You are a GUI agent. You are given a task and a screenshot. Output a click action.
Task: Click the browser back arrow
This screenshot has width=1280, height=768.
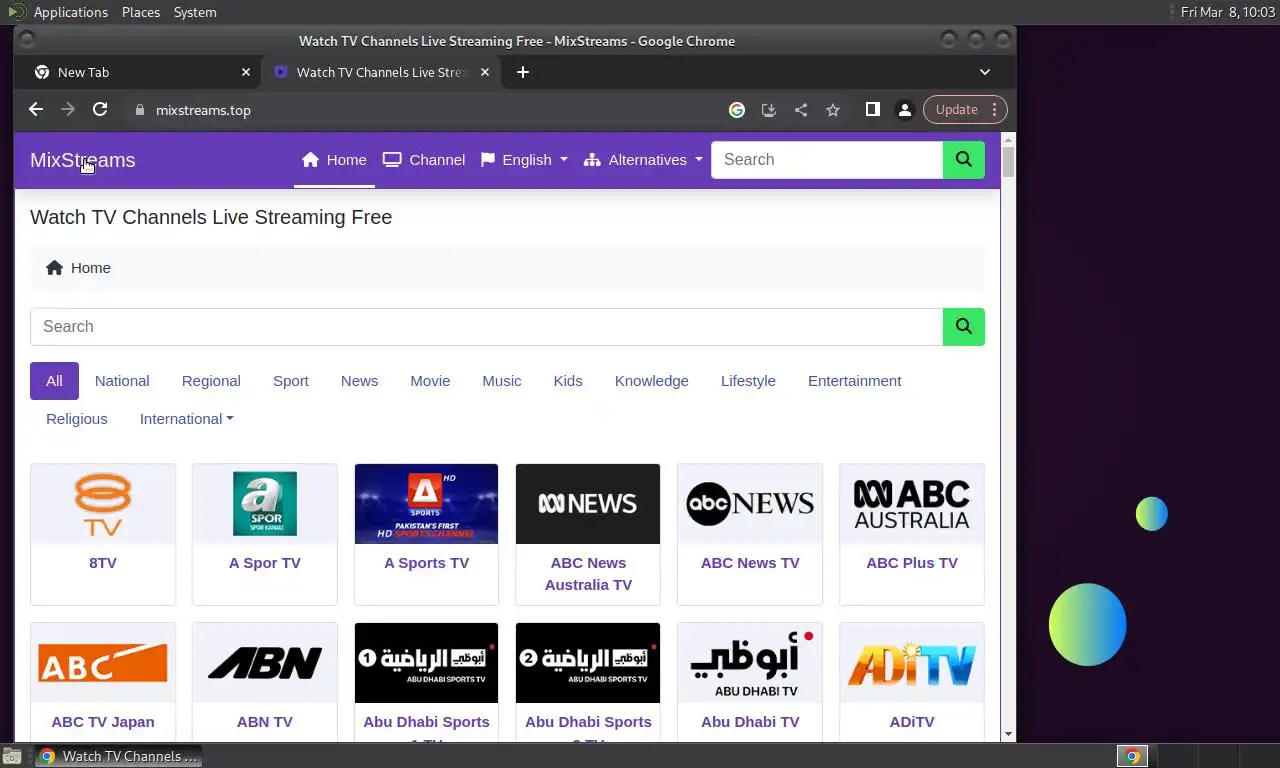(x=36, y=110)
